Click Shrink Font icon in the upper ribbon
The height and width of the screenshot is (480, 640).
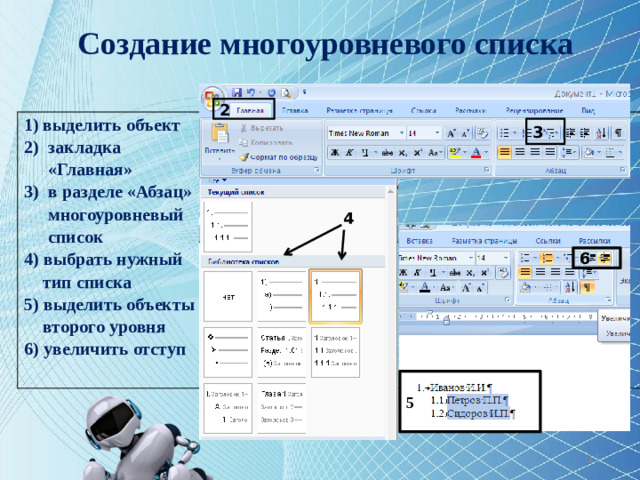coord(465,133)
